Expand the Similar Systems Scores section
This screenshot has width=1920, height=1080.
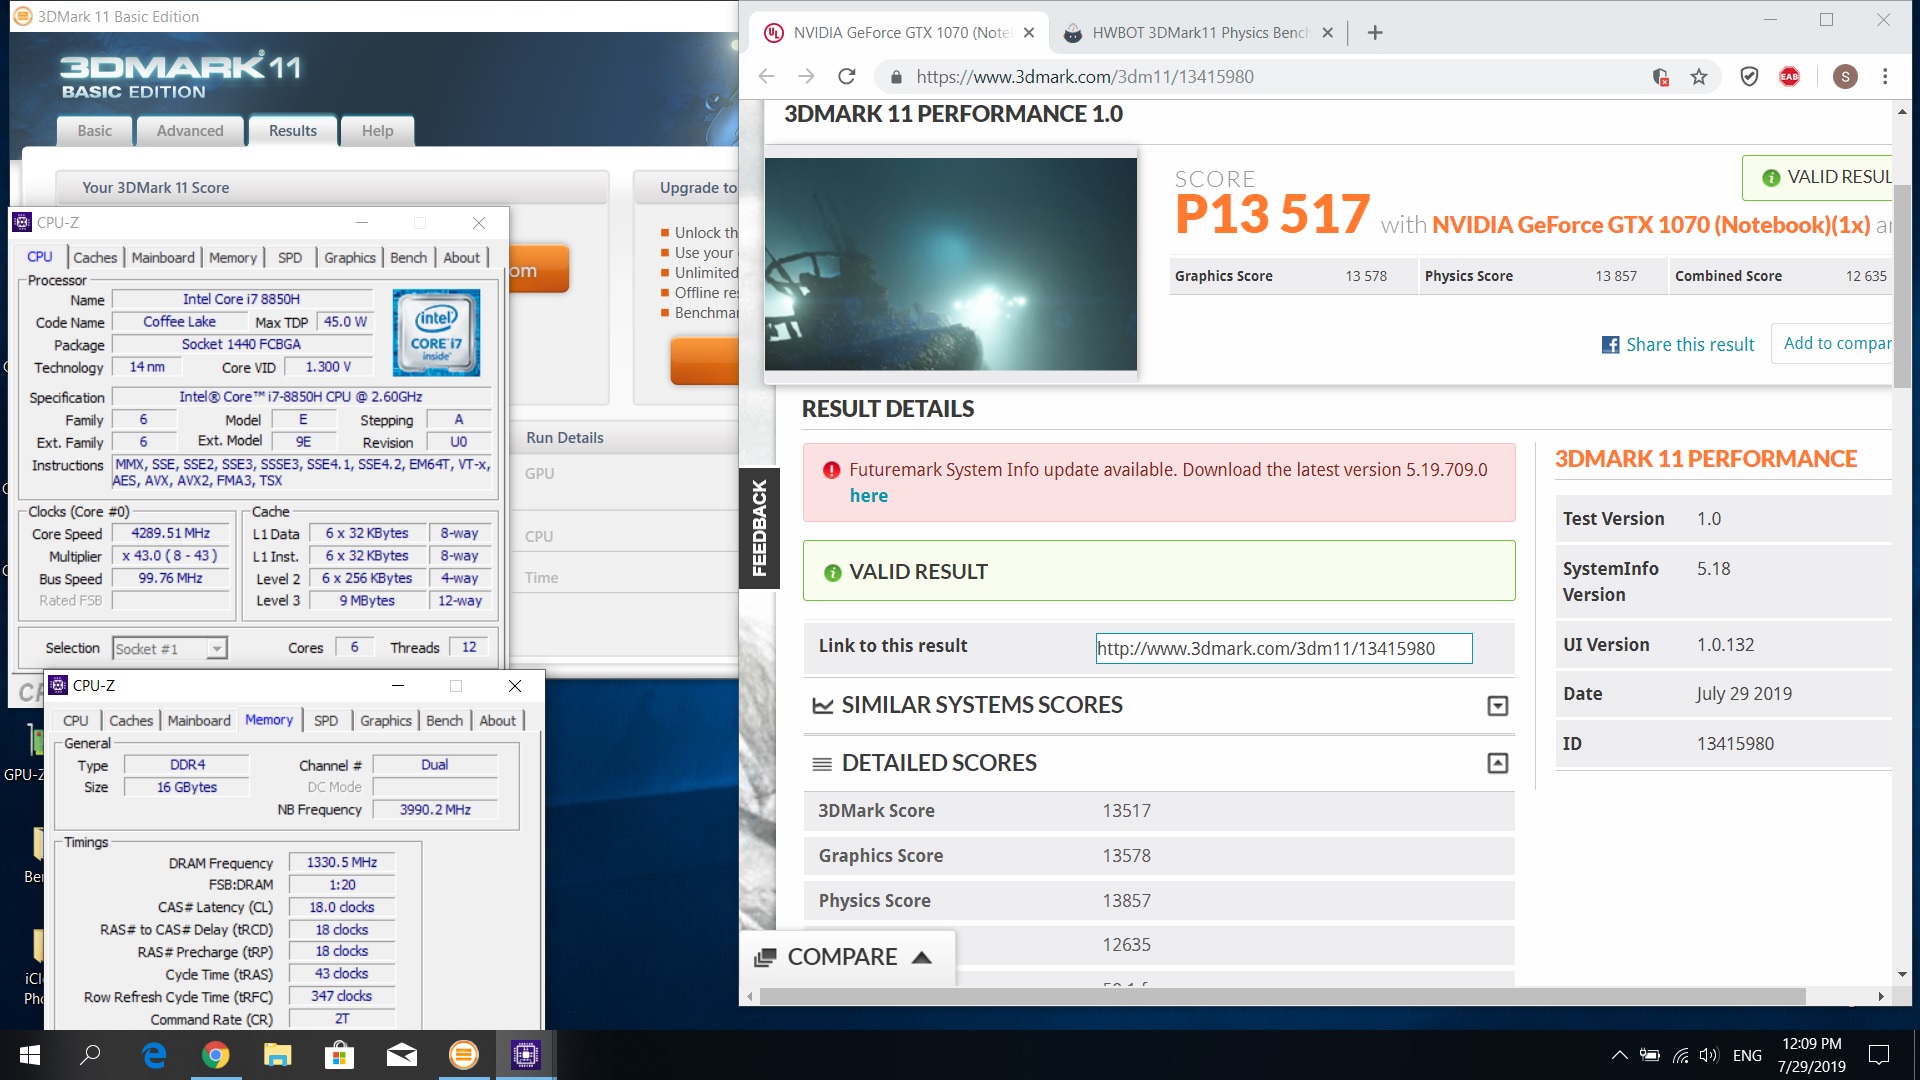[x=1497, y=706]
